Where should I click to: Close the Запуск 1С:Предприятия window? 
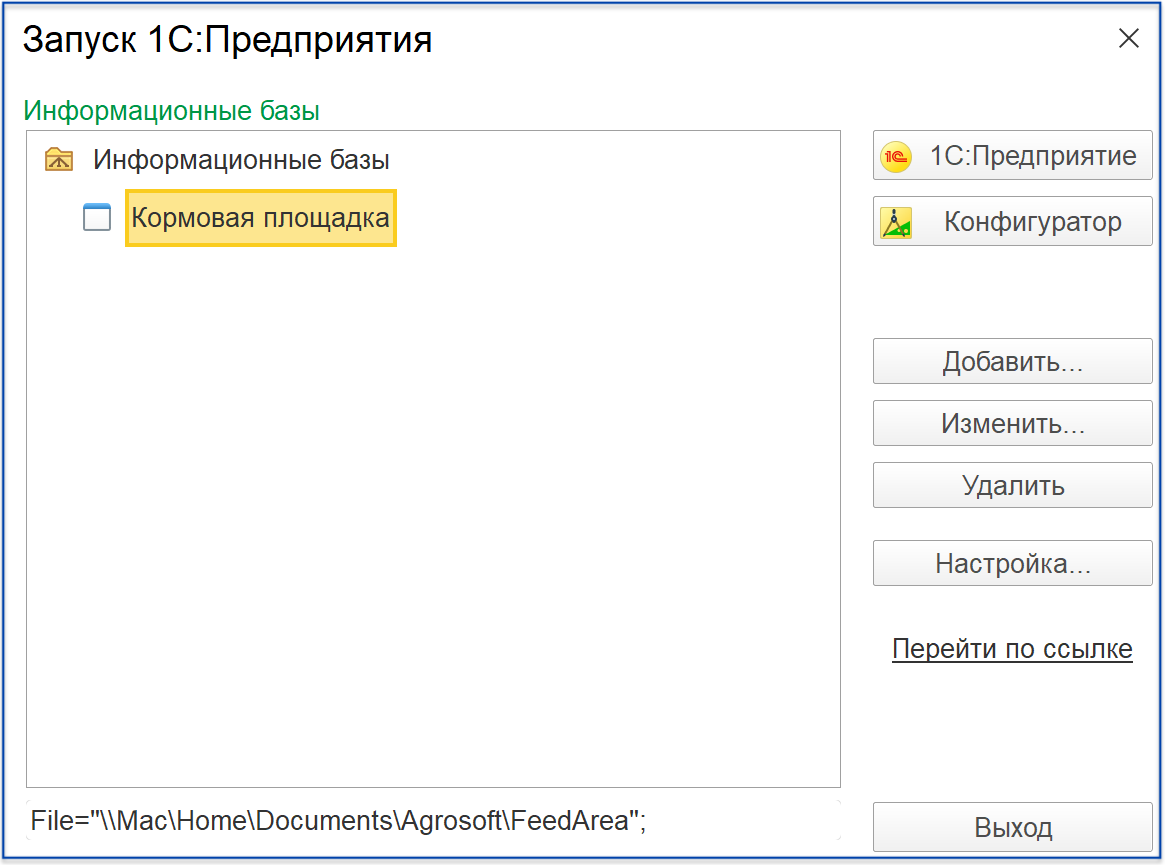tap(1129, 38)
